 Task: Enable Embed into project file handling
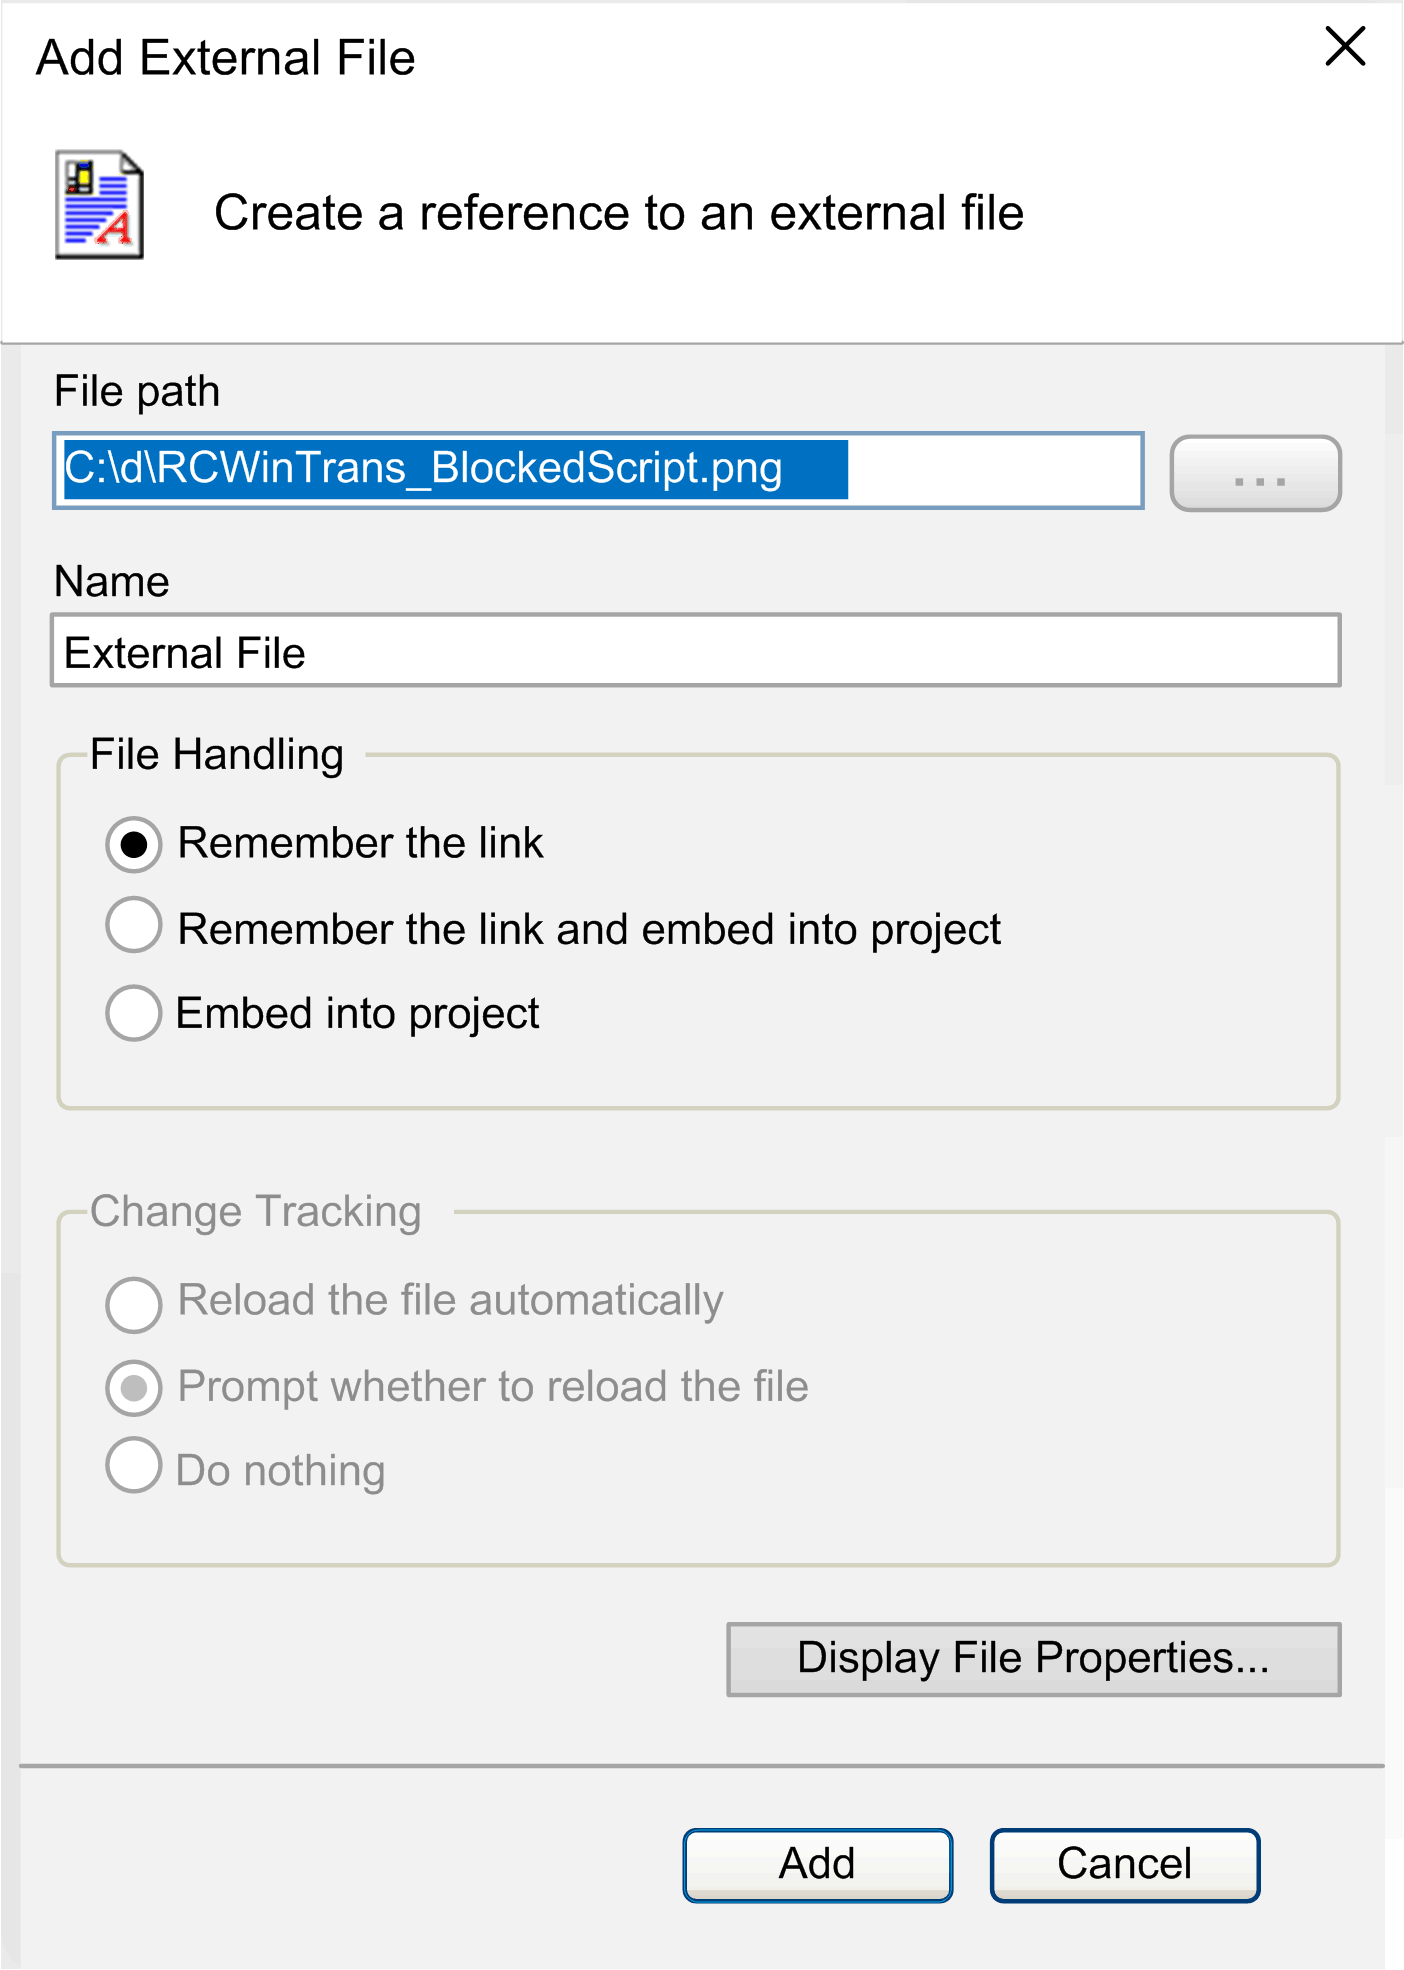pyautogui.click(x=133, y=1013)
